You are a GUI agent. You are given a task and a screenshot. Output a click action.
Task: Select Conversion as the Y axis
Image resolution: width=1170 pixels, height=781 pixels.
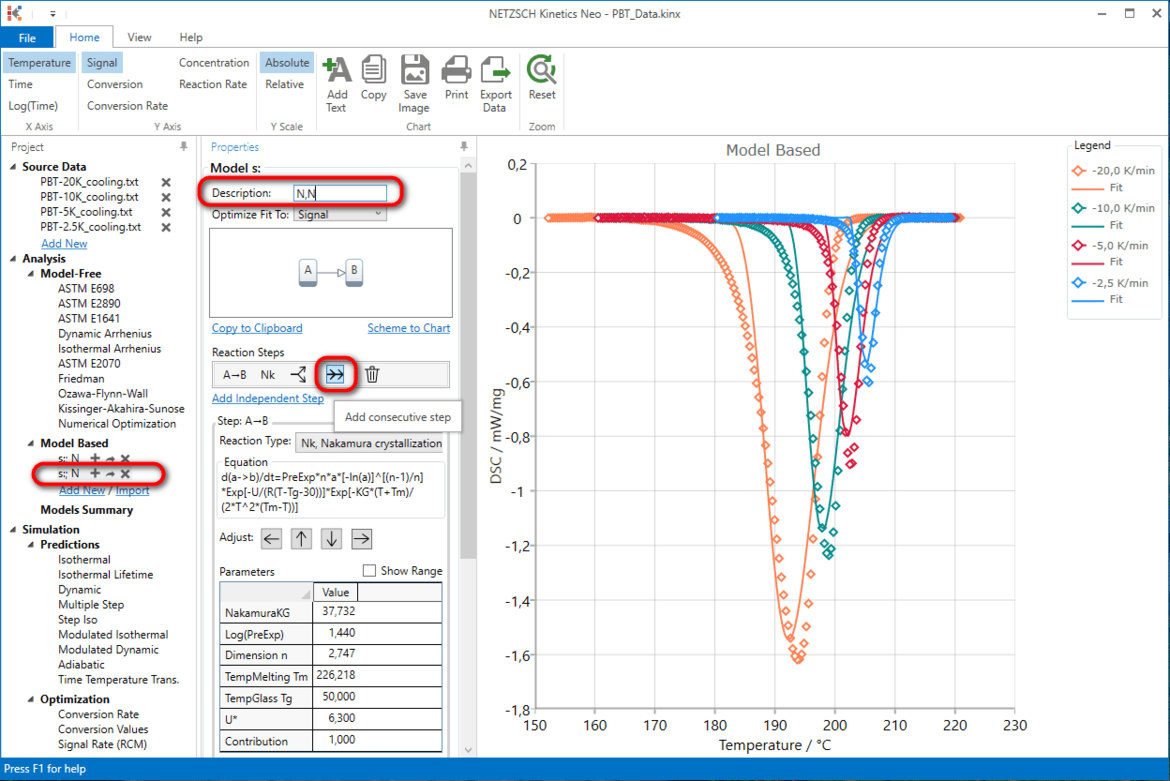point(115,84)
